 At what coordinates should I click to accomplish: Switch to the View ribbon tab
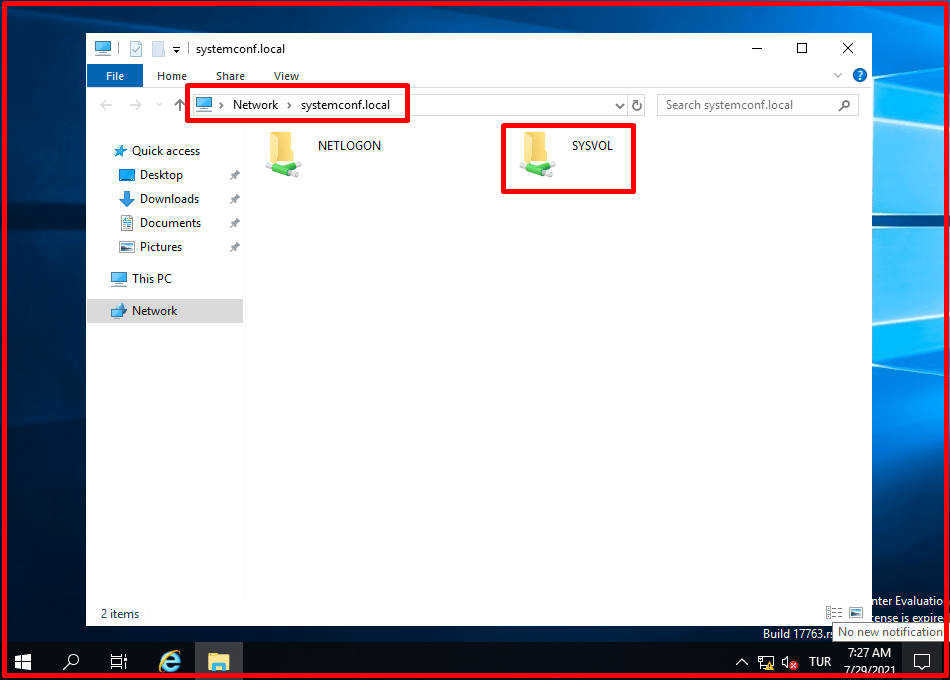pyautogui.click(x=286, y=76)
